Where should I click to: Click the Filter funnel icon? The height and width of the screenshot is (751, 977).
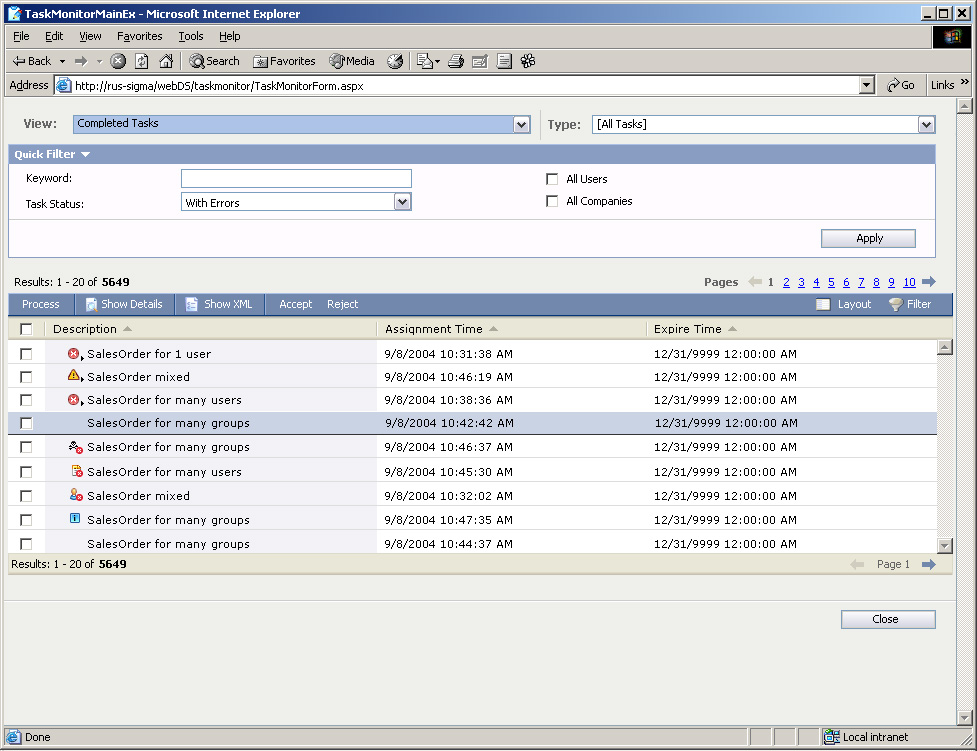tap(895, 304)
